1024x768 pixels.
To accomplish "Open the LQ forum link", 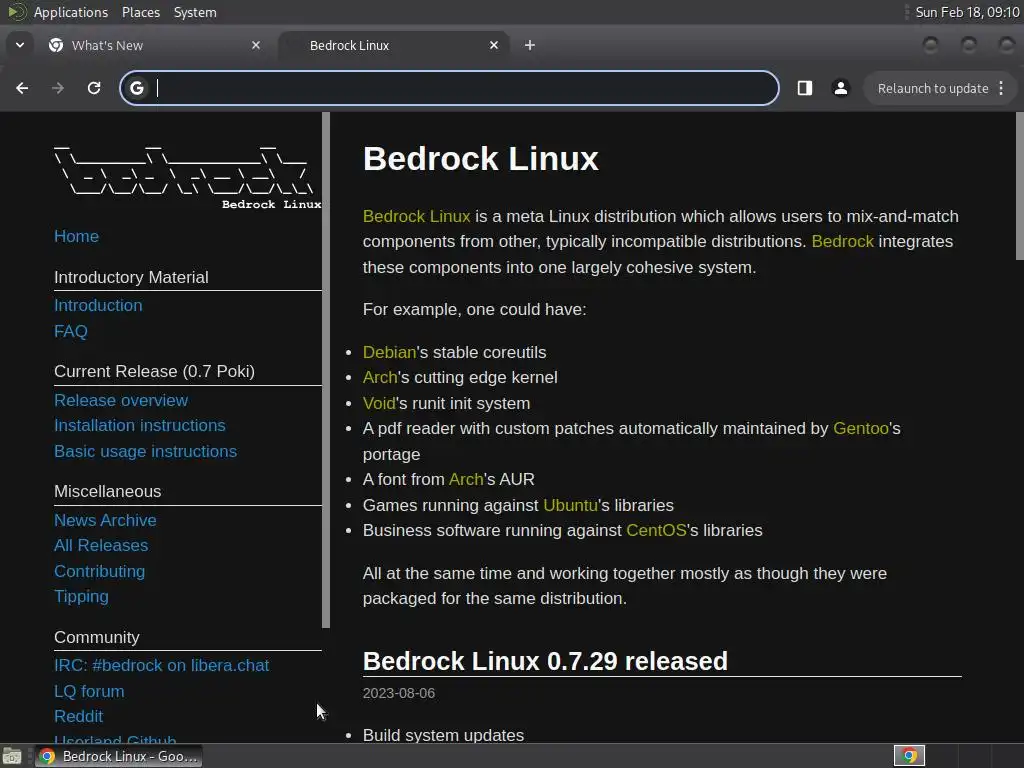I will [x=89, y=691].
